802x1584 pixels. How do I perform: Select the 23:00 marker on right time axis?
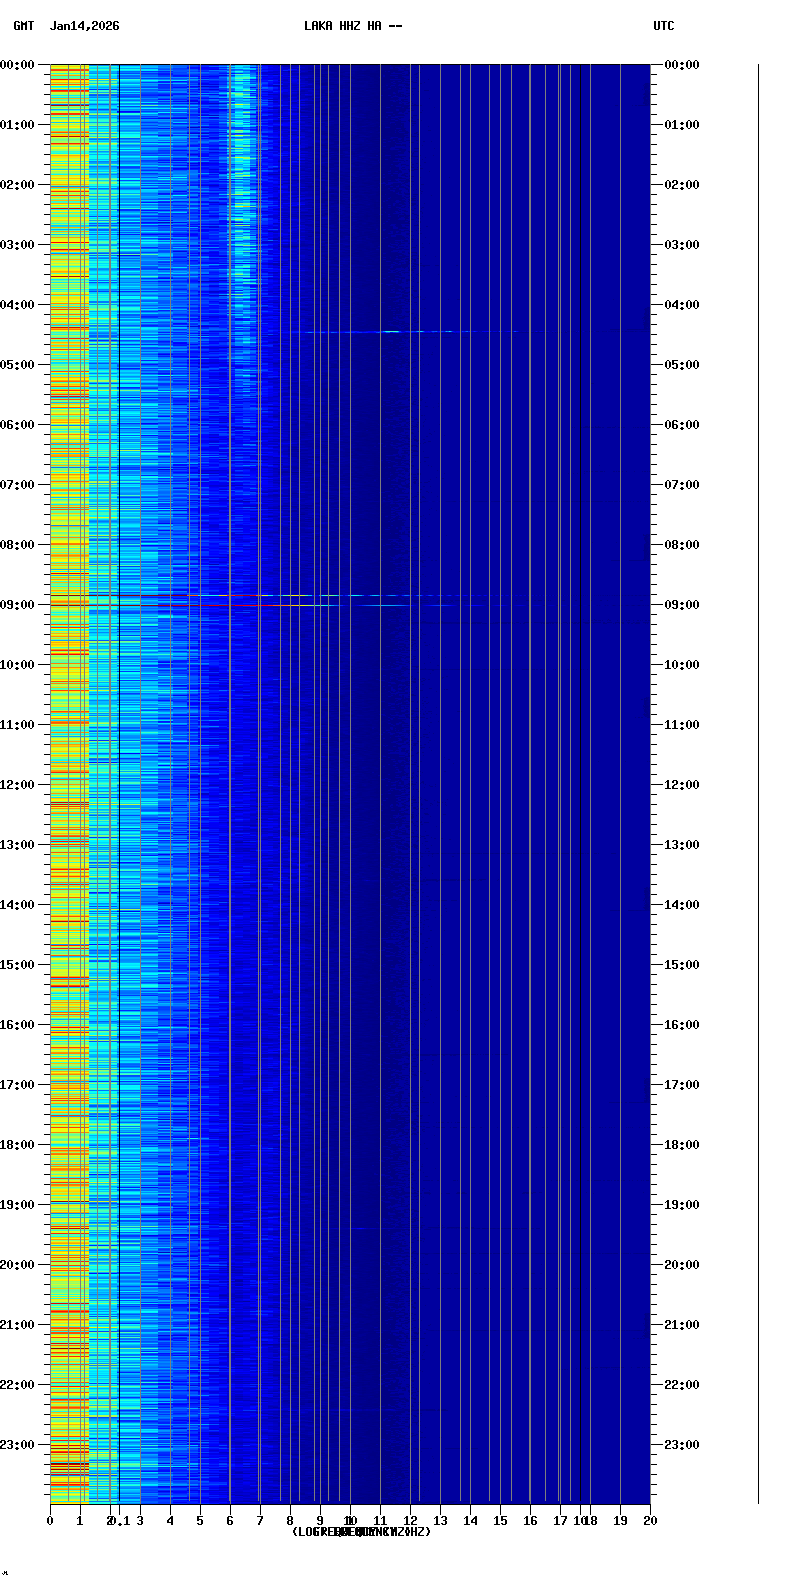click(x=682, y=1445)
